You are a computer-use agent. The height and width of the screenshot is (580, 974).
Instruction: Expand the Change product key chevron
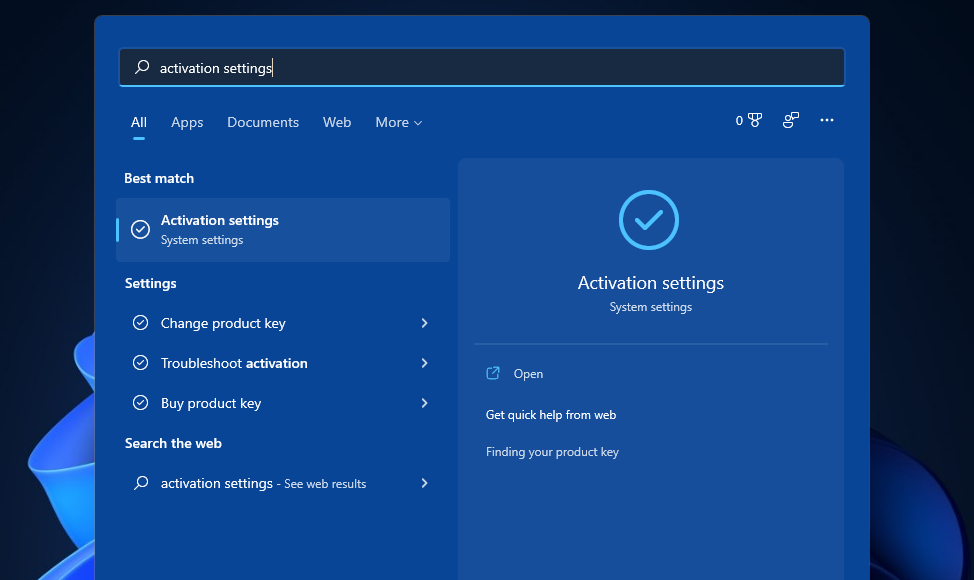click(x=424, y=323)
